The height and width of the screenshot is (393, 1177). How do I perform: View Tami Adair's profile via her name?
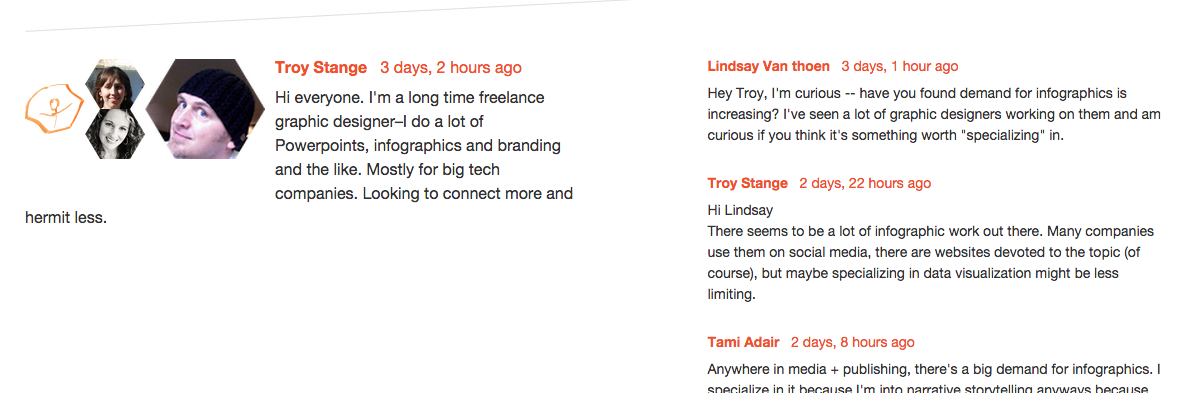[x=743, y=342]
